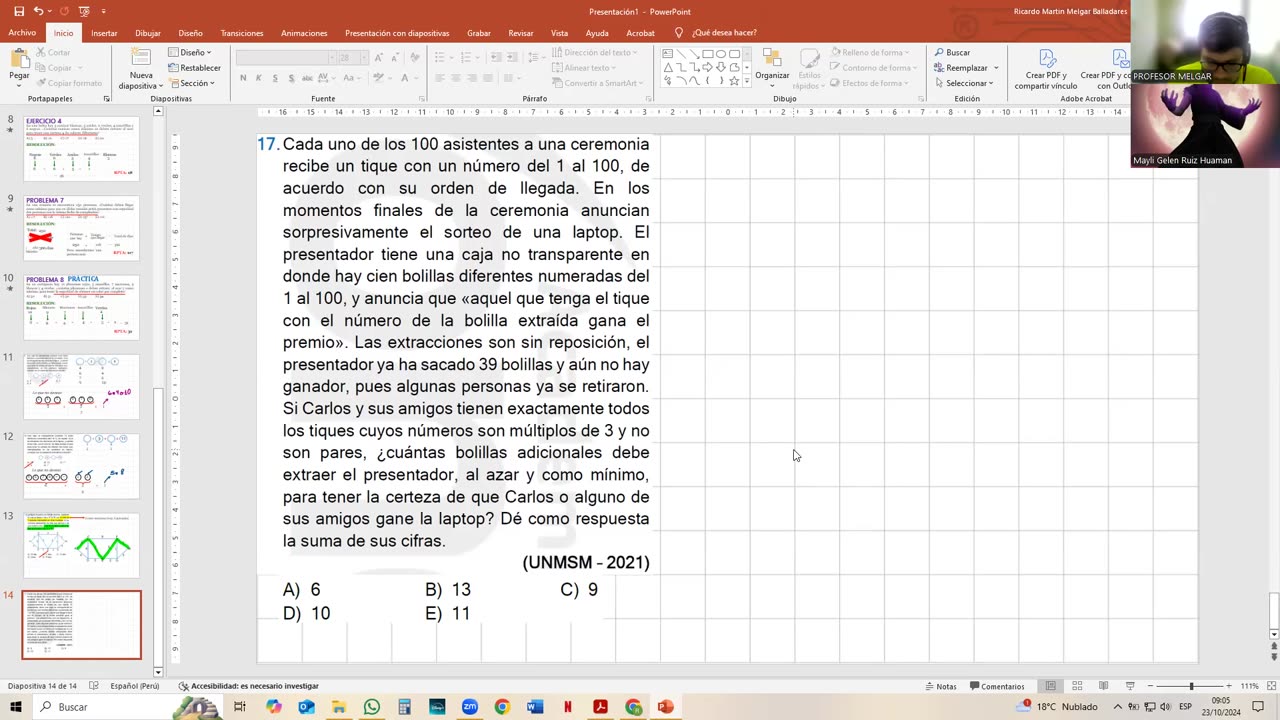Image resolution: width=1280 pixels, height=720 pixels.
Task: Click Crear PDF y compartir vínculo
Action: [1045, 69]
